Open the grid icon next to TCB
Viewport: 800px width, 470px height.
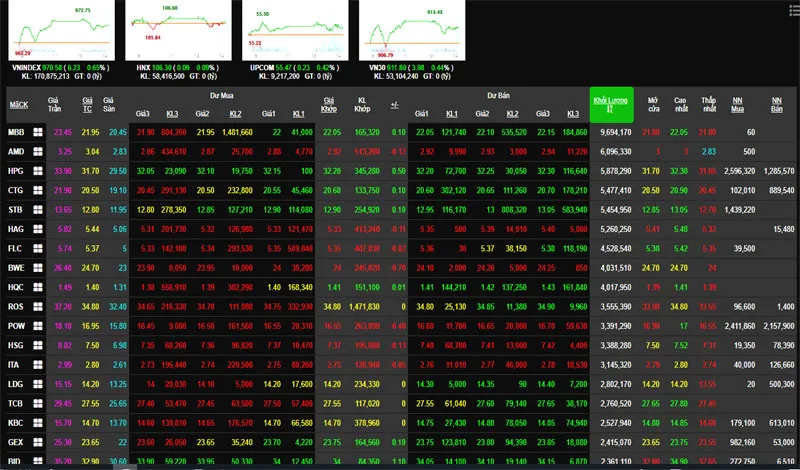tap(38, 404)
